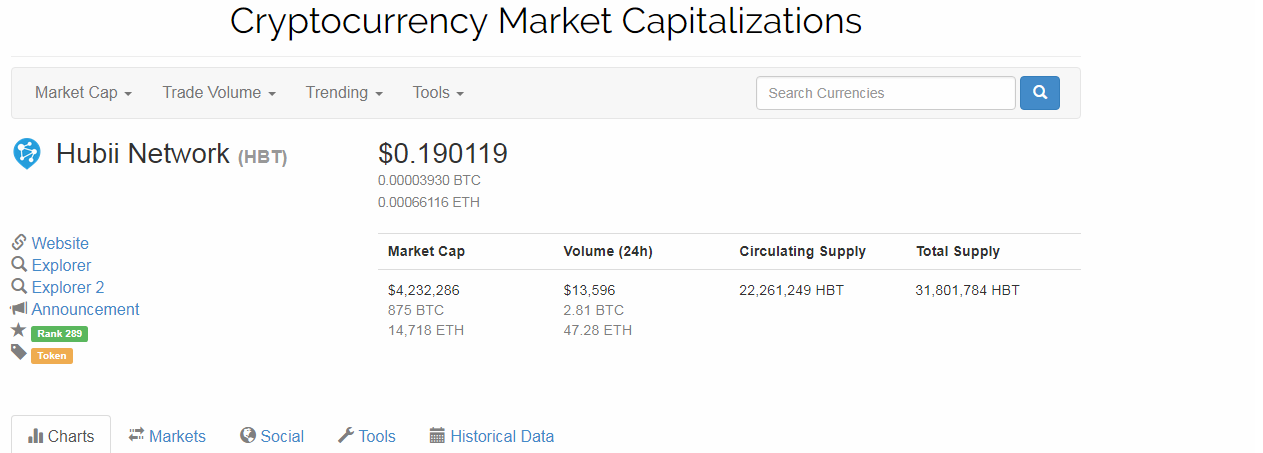Open the Explorer link
This screenshot has width=1263, height=453.
coord(61,265)
